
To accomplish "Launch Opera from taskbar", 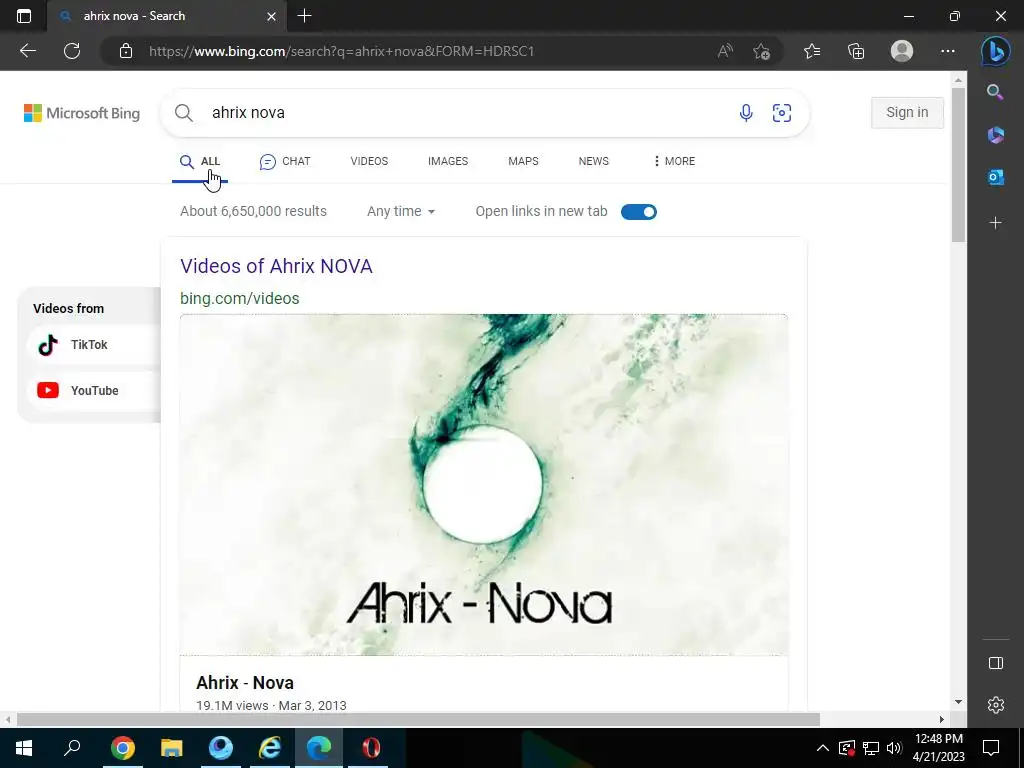I will [x=371, y=748].
